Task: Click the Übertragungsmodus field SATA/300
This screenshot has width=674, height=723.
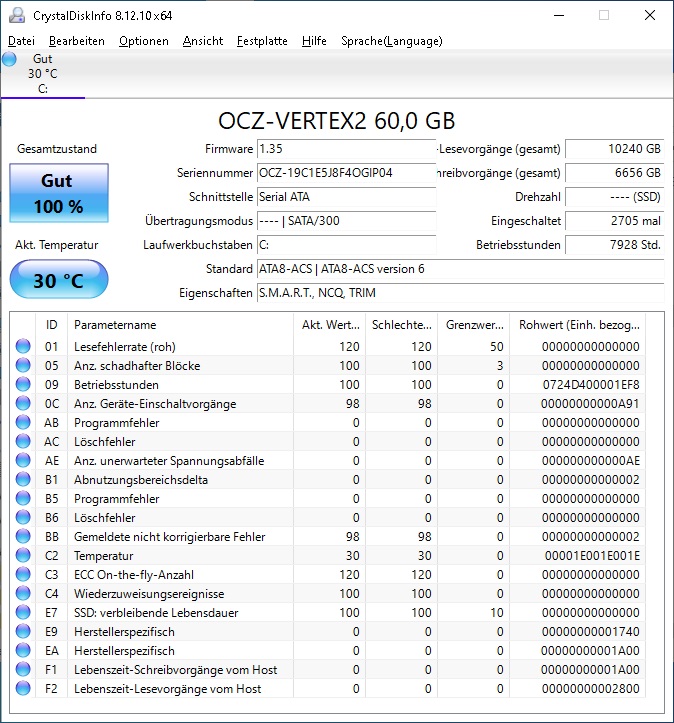Action: click(x=346, y=221)
